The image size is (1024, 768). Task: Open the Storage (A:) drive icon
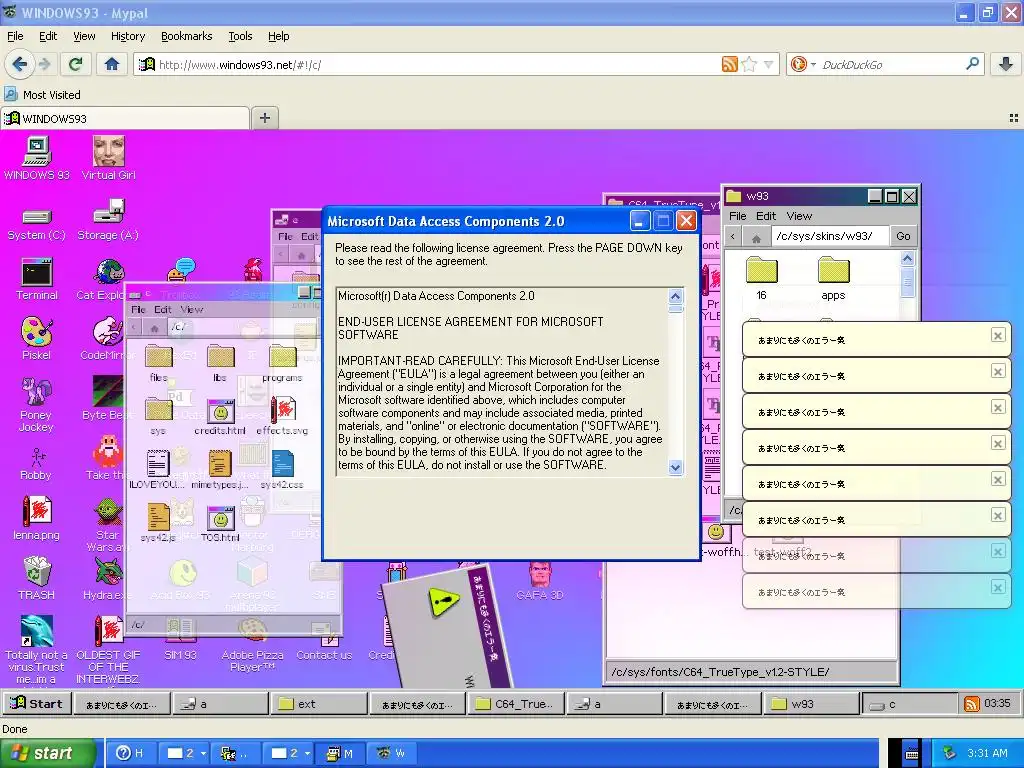coord(108,220)
